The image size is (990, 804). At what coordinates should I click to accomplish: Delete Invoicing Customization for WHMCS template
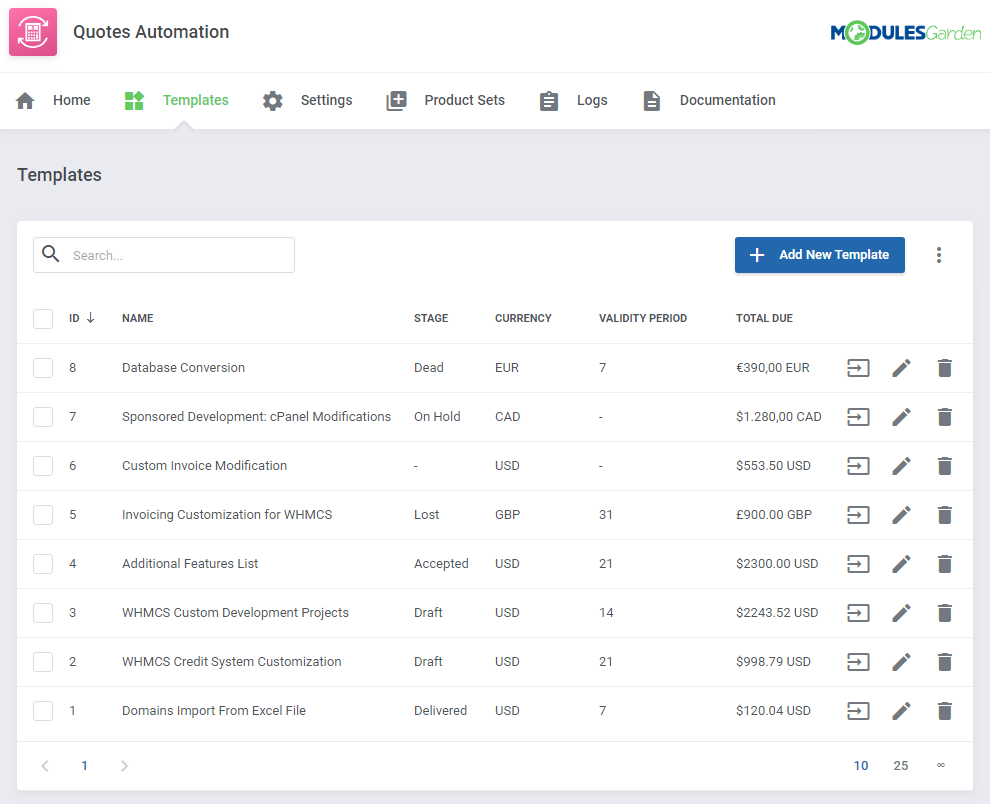coord(945,515)
